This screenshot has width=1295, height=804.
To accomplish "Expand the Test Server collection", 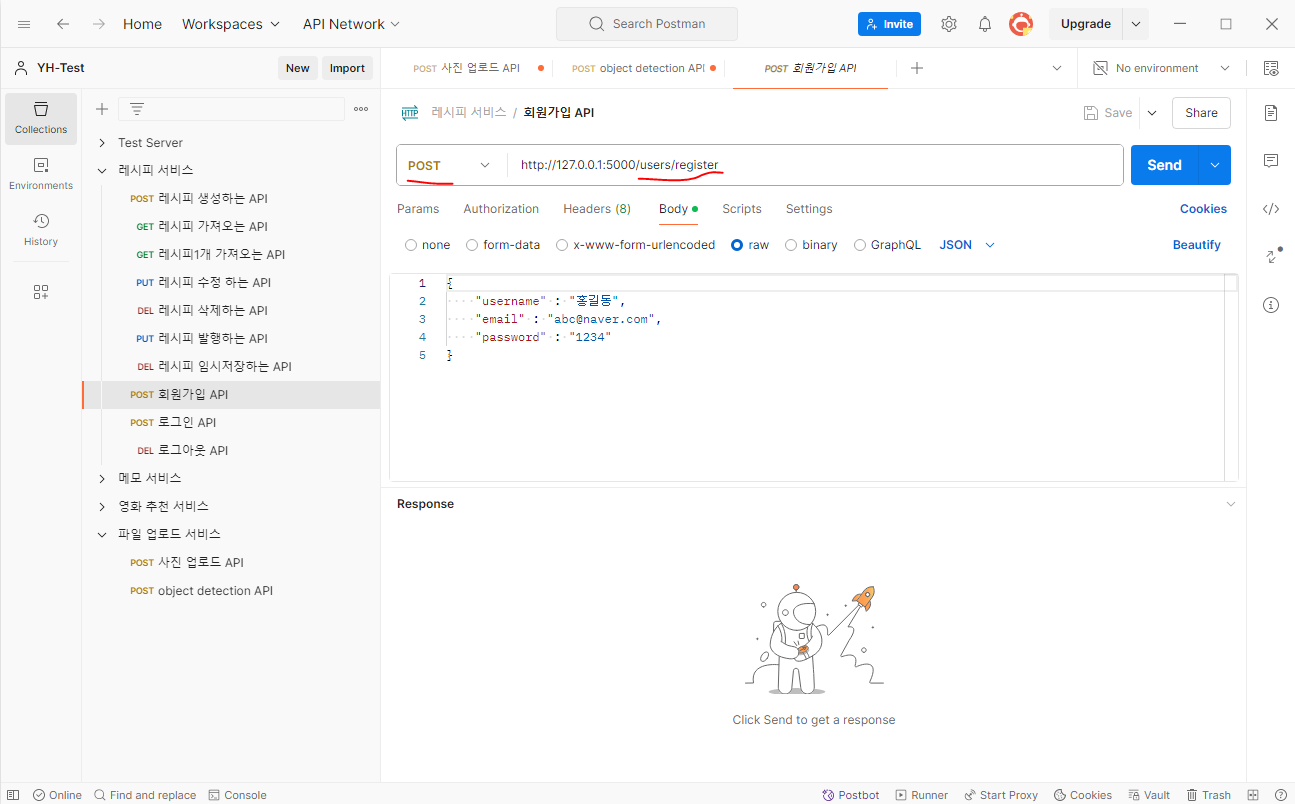I will point(102,143).
